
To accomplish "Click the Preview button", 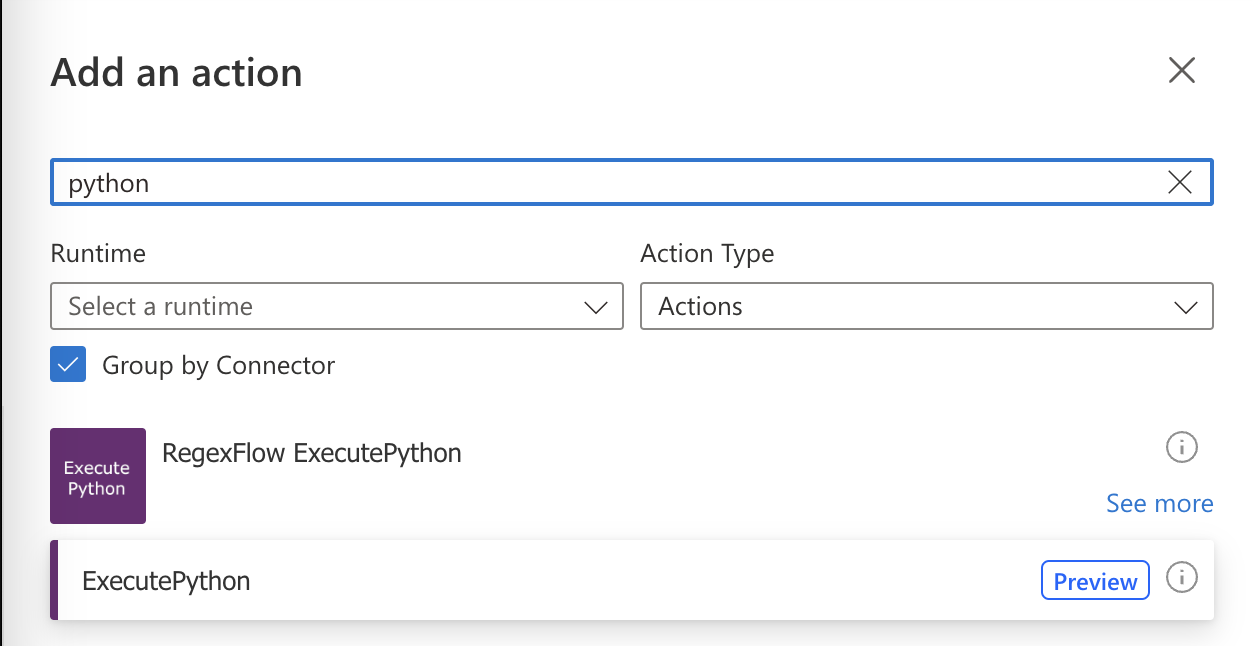I will pyautogui.click(x=1095, y=580).
